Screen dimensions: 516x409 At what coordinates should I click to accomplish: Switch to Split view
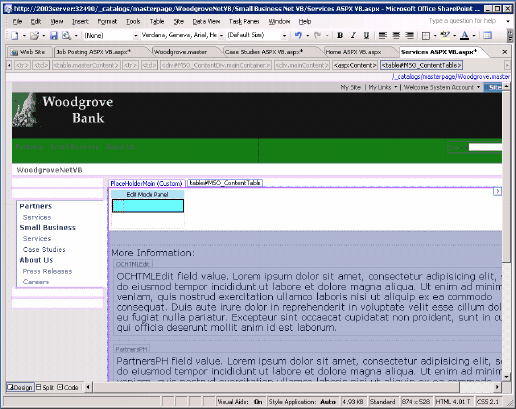click(x=45, y=387)
